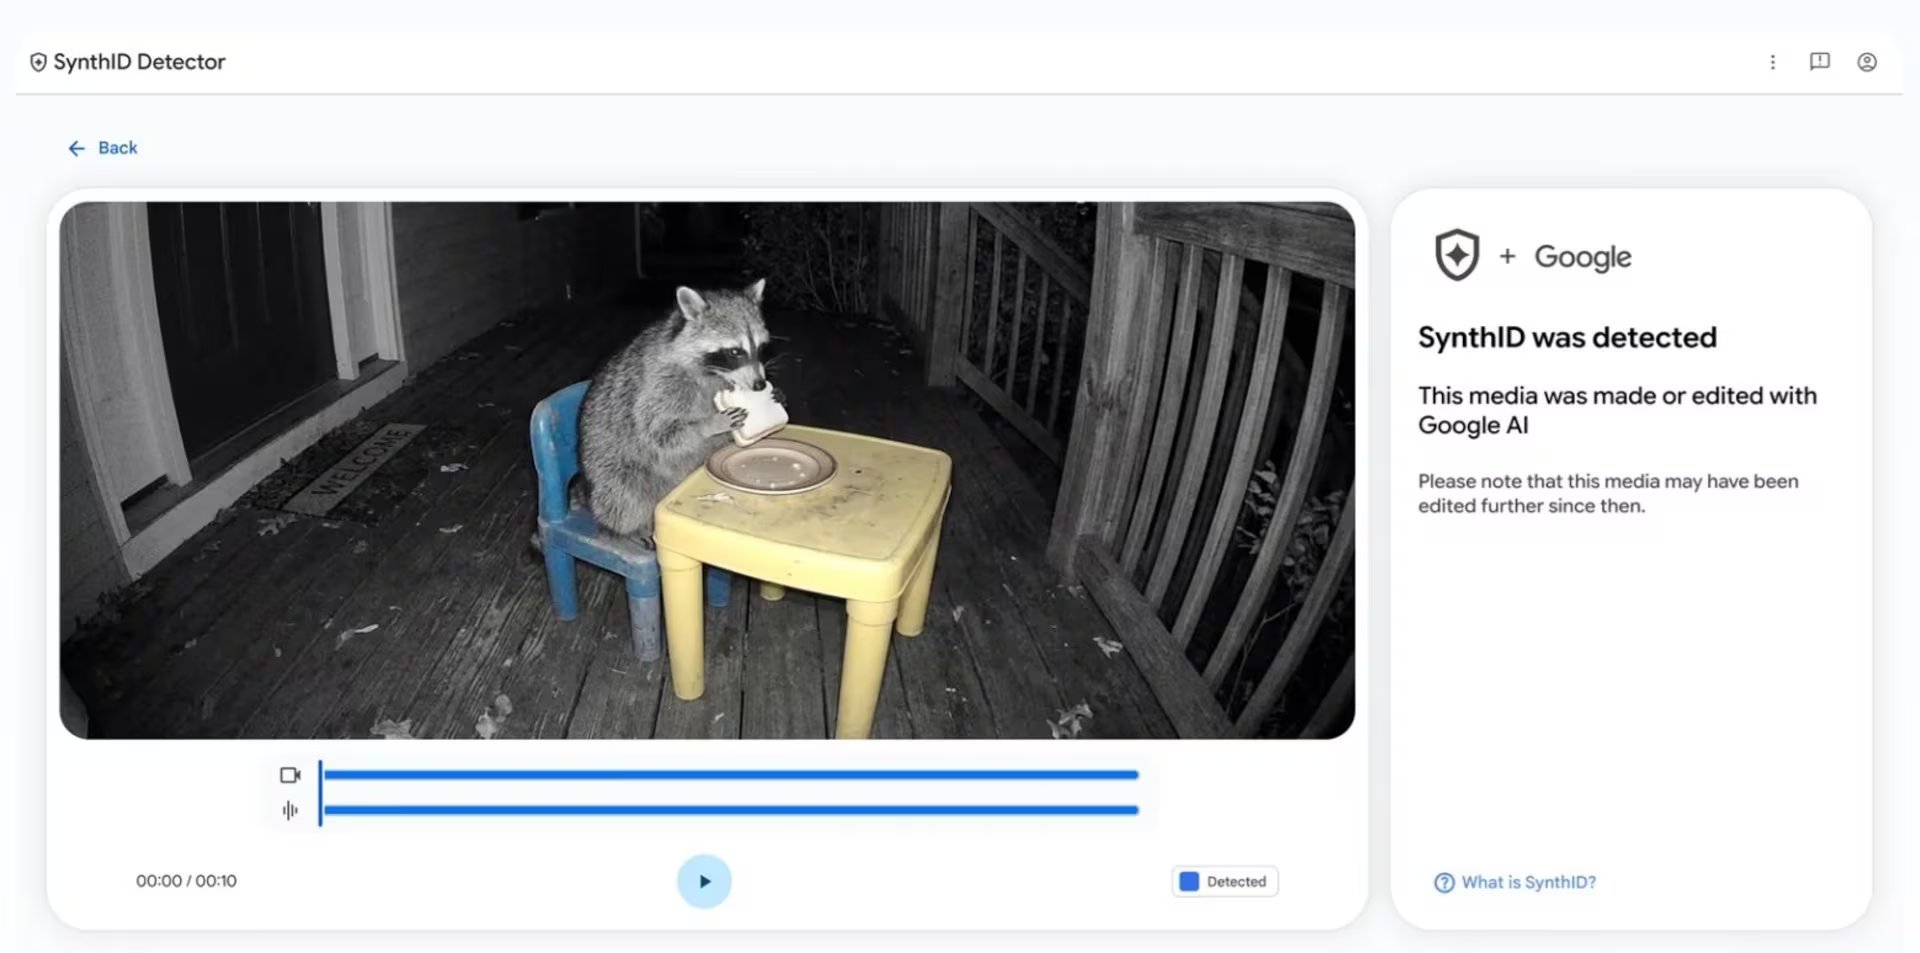Viewport: 1920px width, 953px height.
Task: Click the video track detection bar
Action: 731,775
